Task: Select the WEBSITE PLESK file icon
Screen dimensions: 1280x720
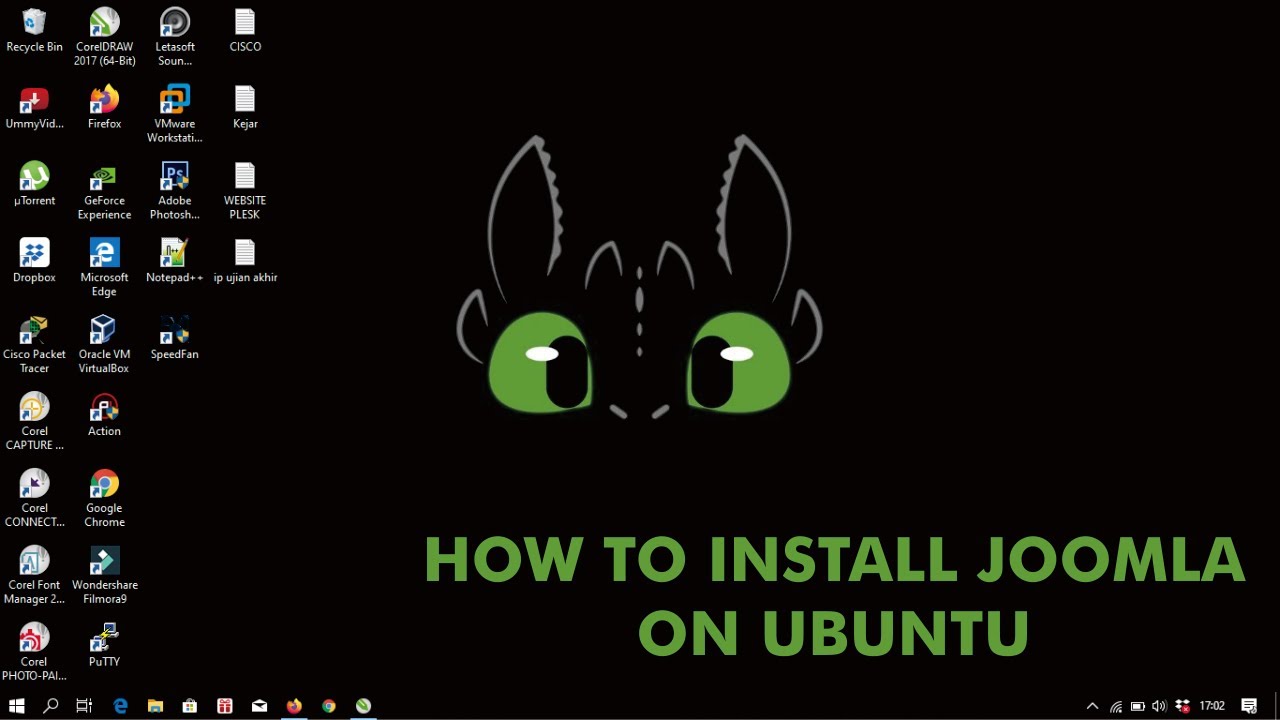Action: [245, 191]
